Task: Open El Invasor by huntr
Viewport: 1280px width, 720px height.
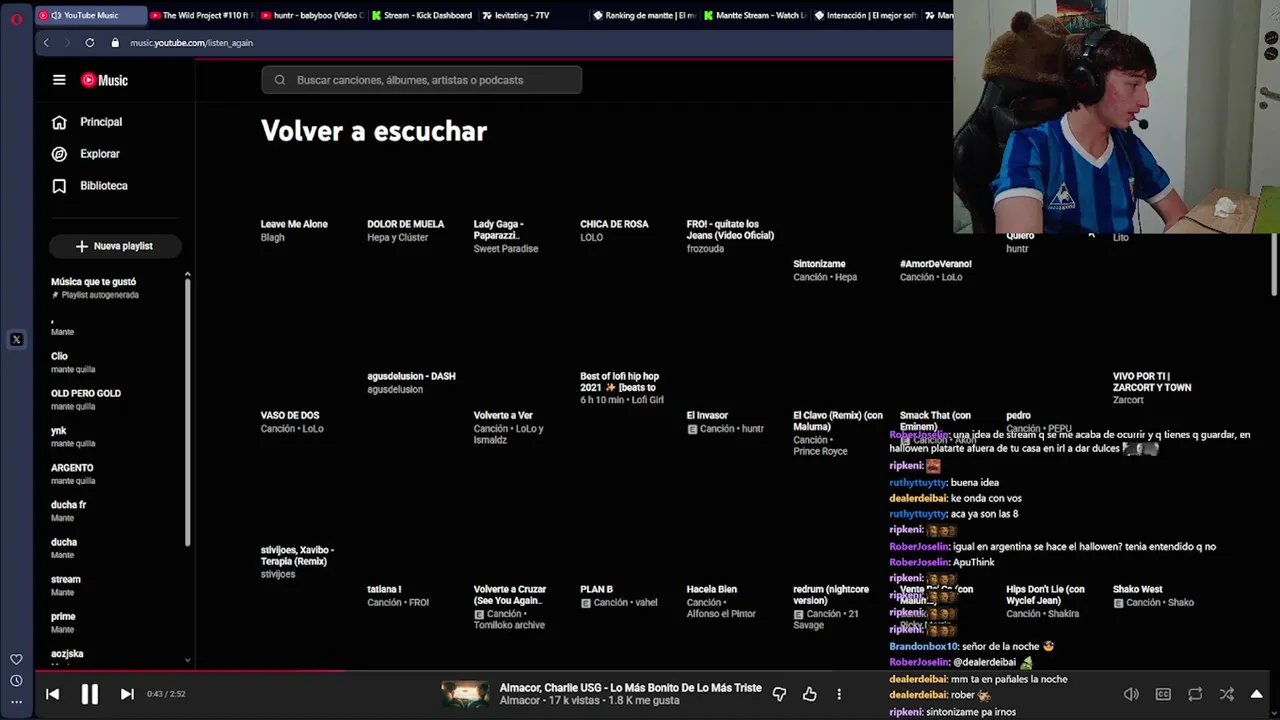Action: 707,415
